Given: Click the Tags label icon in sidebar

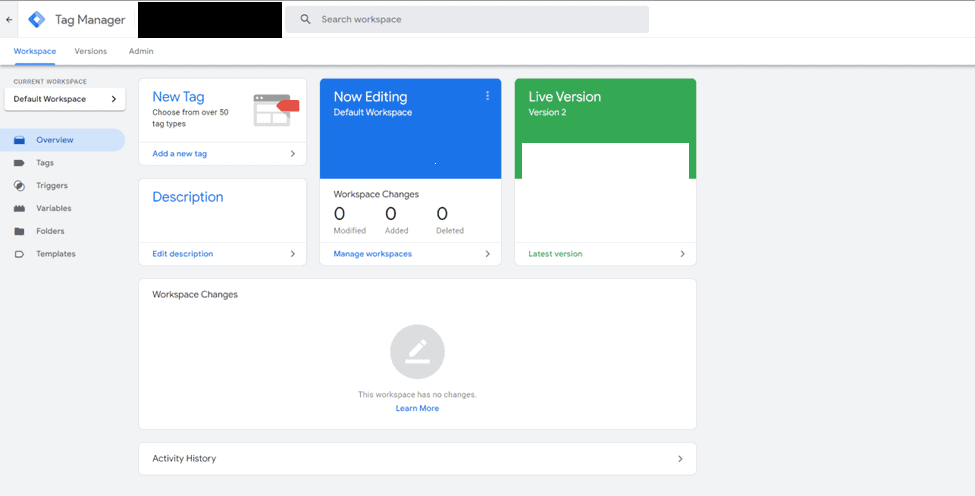Looking at the screenshot, I should [19, 163].
